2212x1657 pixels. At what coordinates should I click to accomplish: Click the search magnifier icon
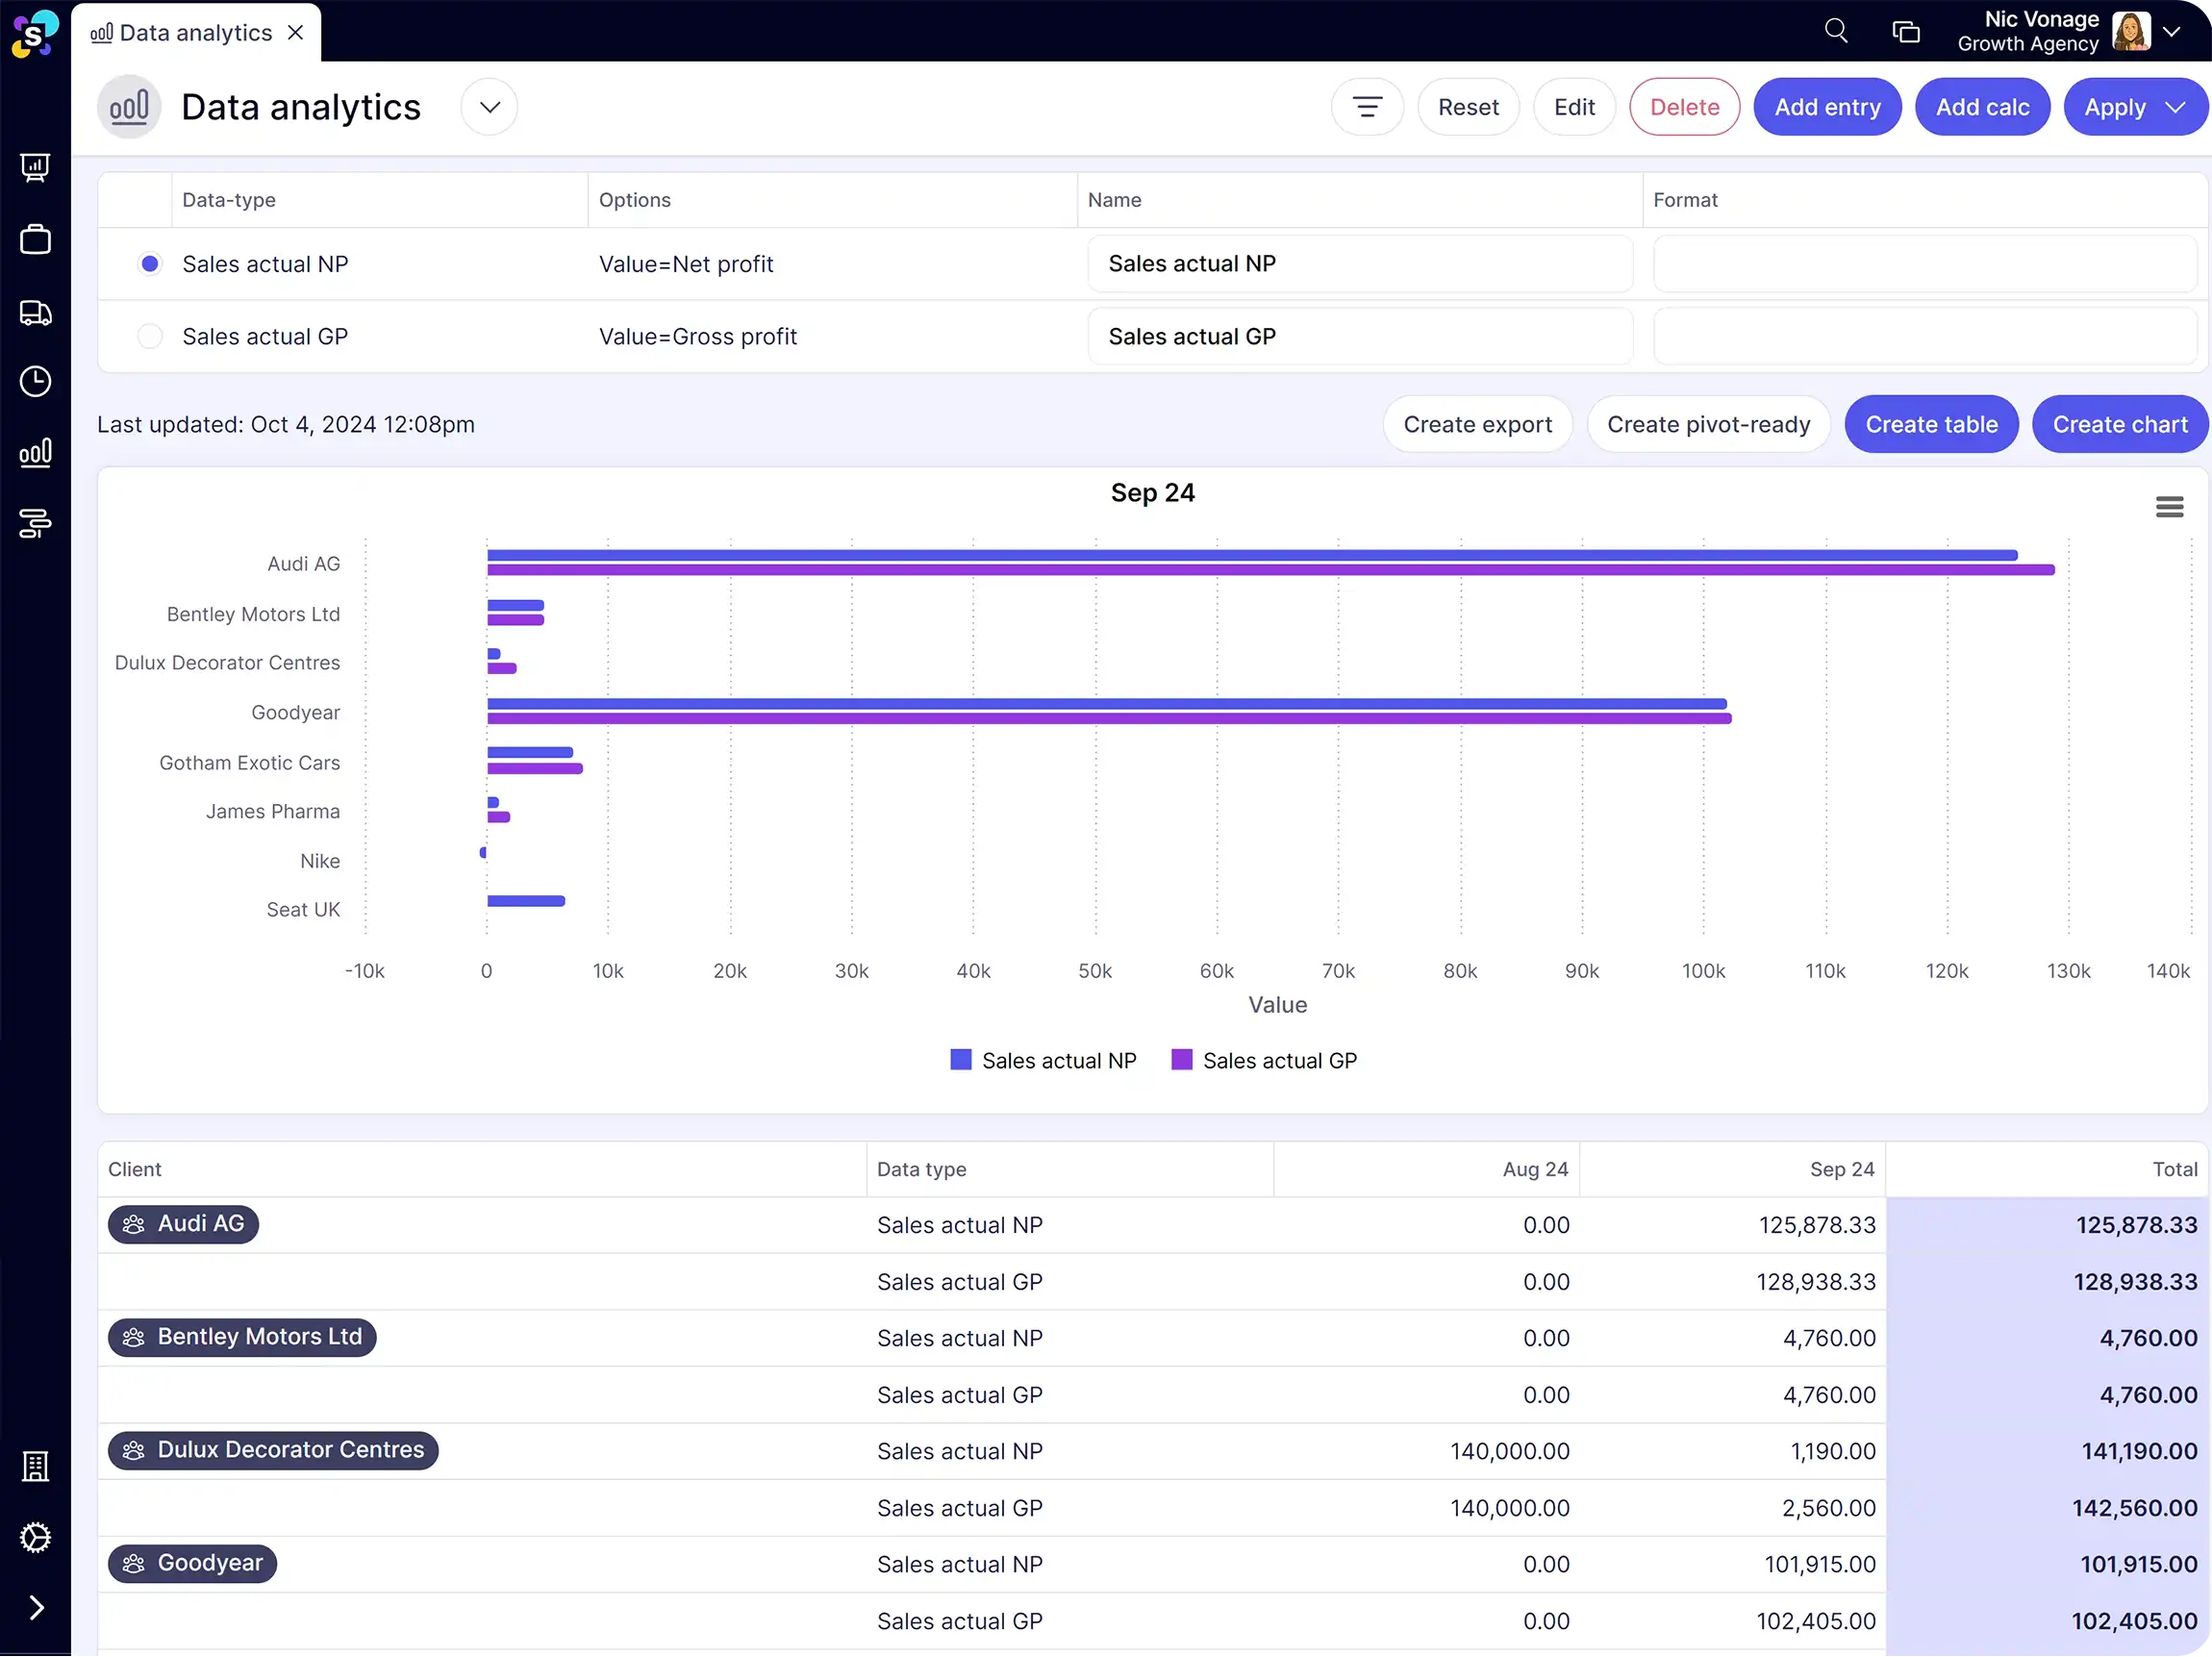1836,31
